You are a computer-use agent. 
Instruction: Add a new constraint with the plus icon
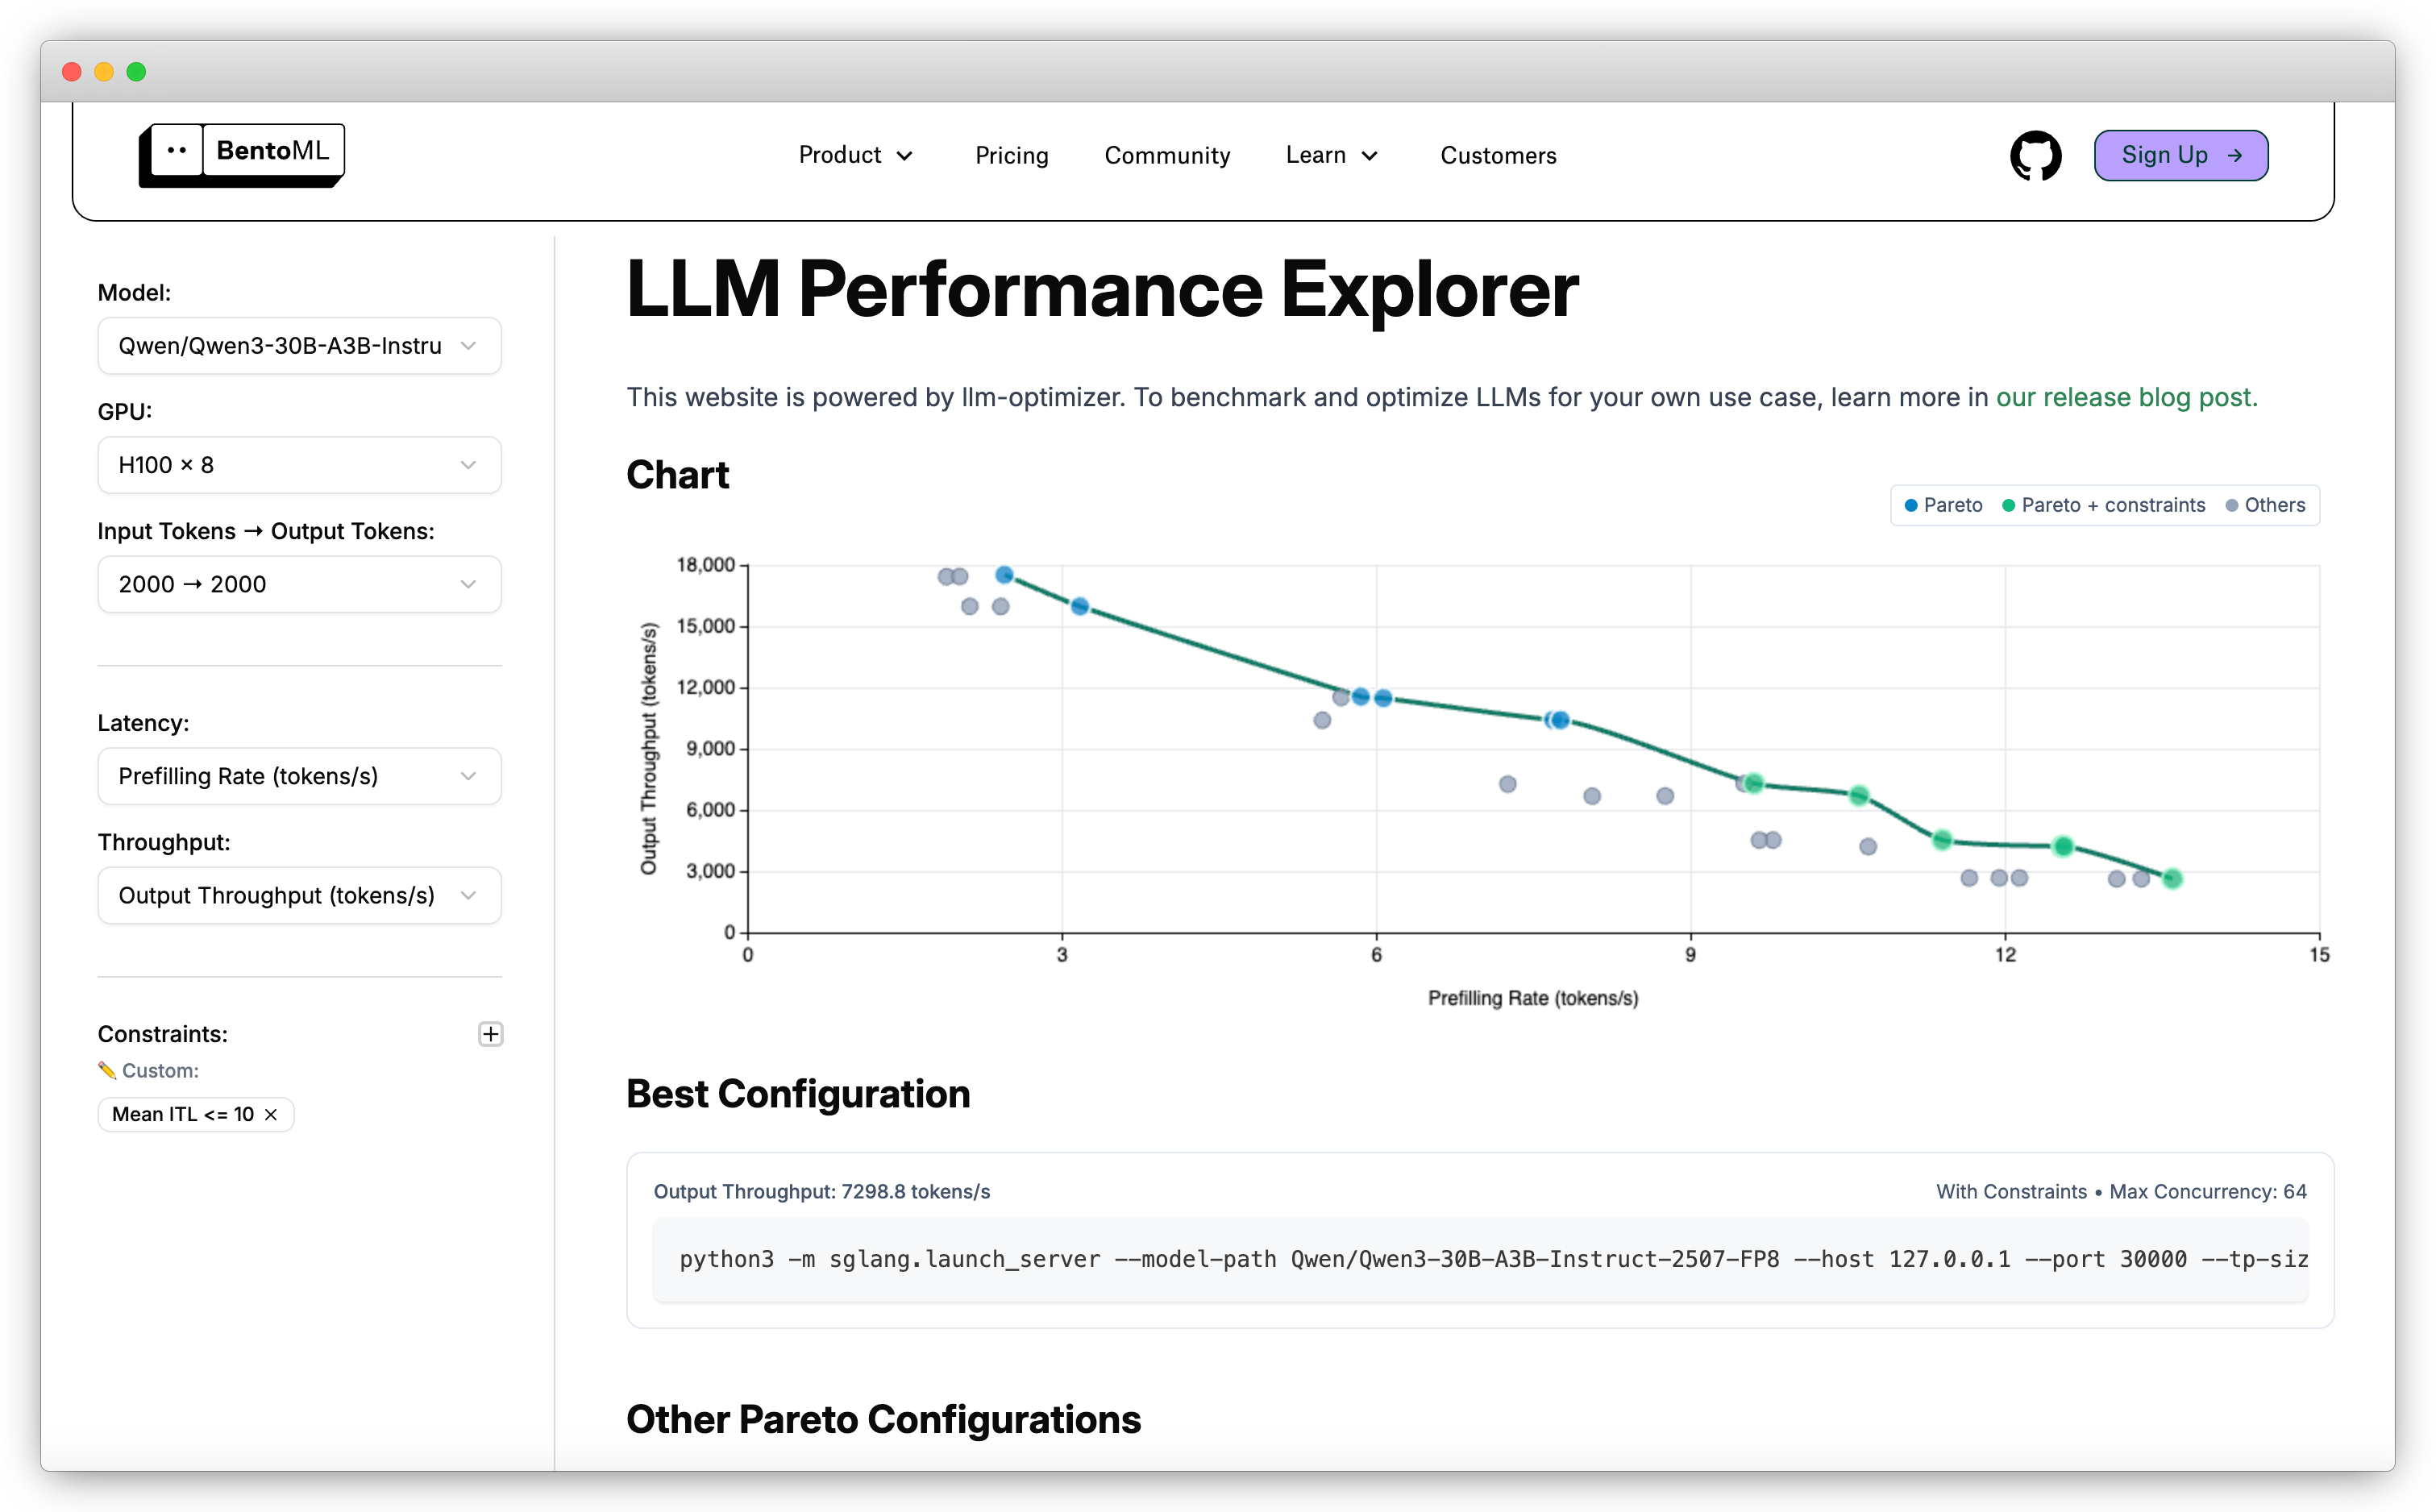tap(490, 1034)
